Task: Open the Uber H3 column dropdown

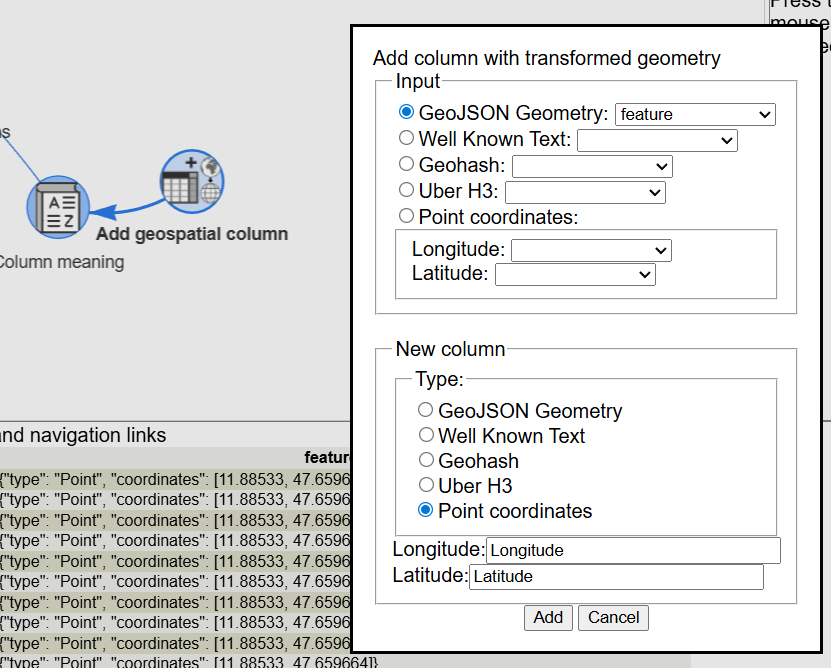Action: point(585,192)
